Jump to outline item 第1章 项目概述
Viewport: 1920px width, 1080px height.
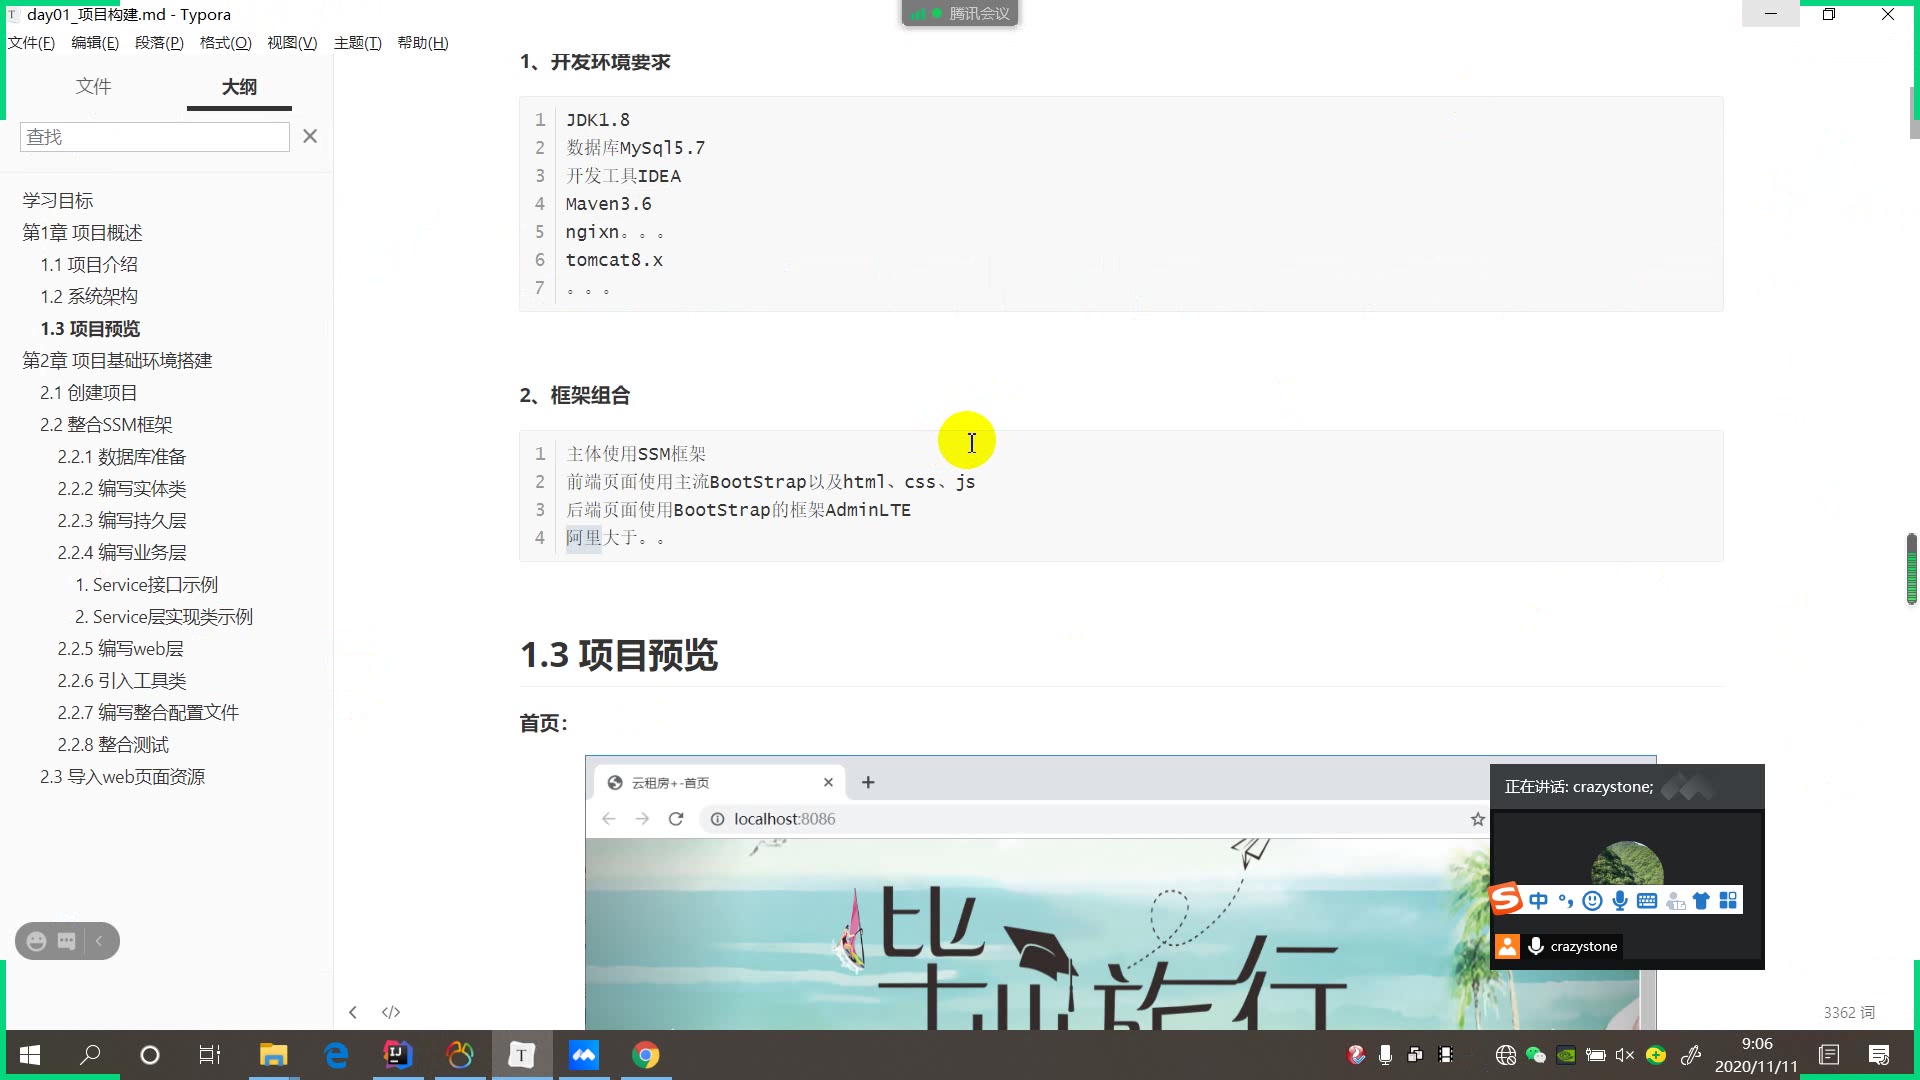coord(83,233)
